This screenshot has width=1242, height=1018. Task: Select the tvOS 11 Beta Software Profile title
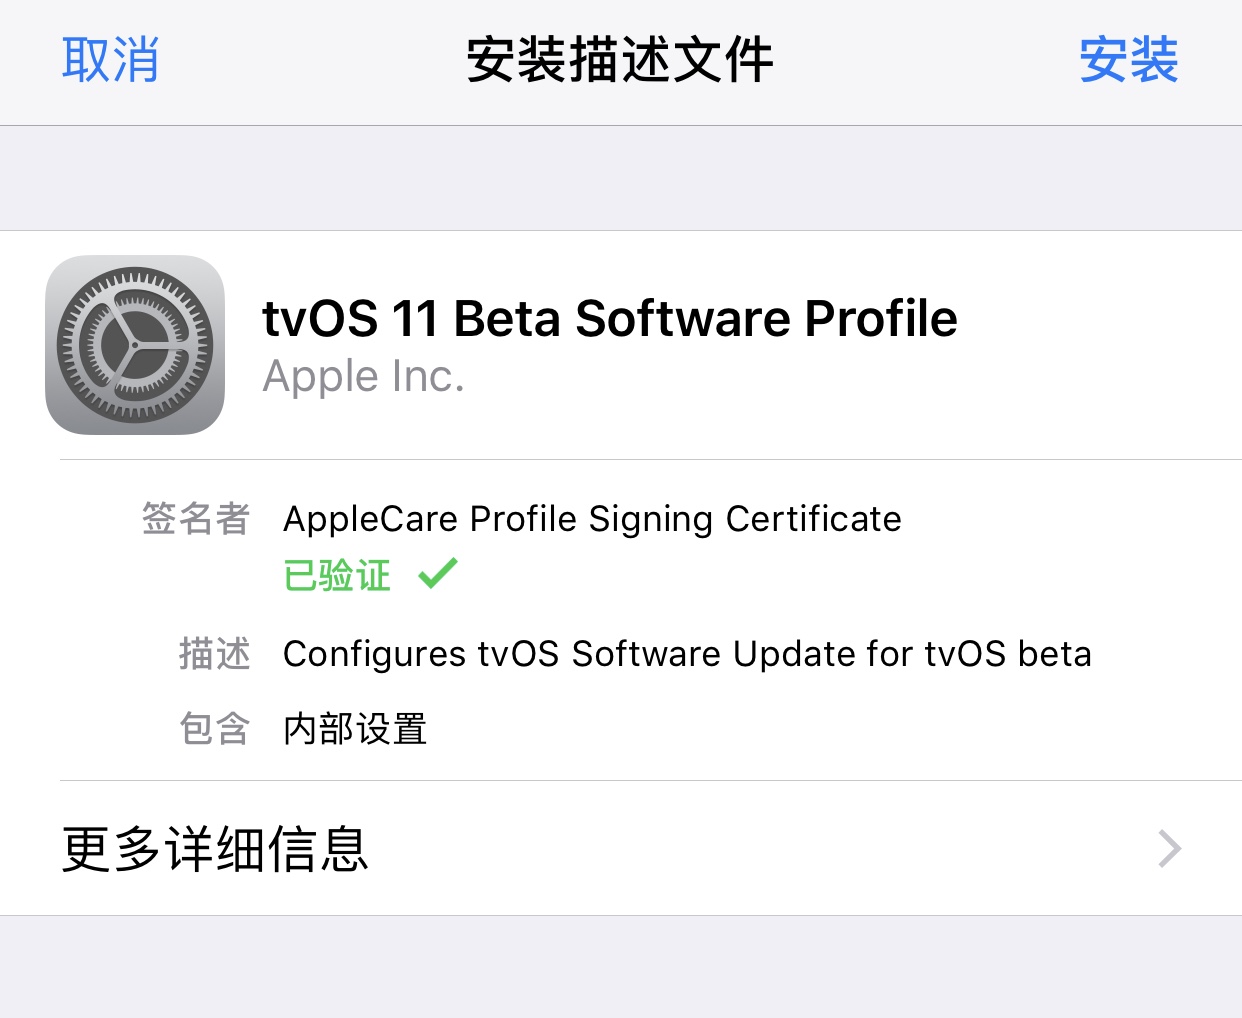[x=609, y=318]
